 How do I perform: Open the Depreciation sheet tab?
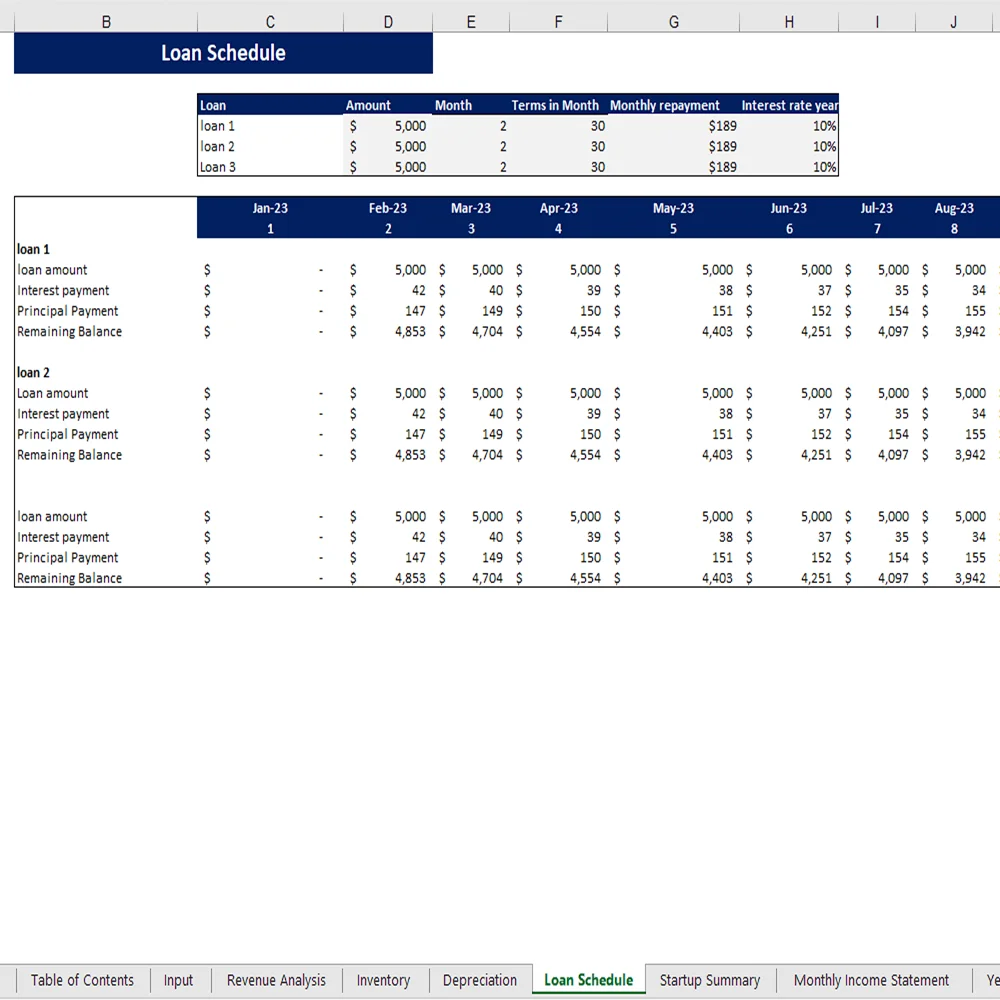(x=480, y=980)
